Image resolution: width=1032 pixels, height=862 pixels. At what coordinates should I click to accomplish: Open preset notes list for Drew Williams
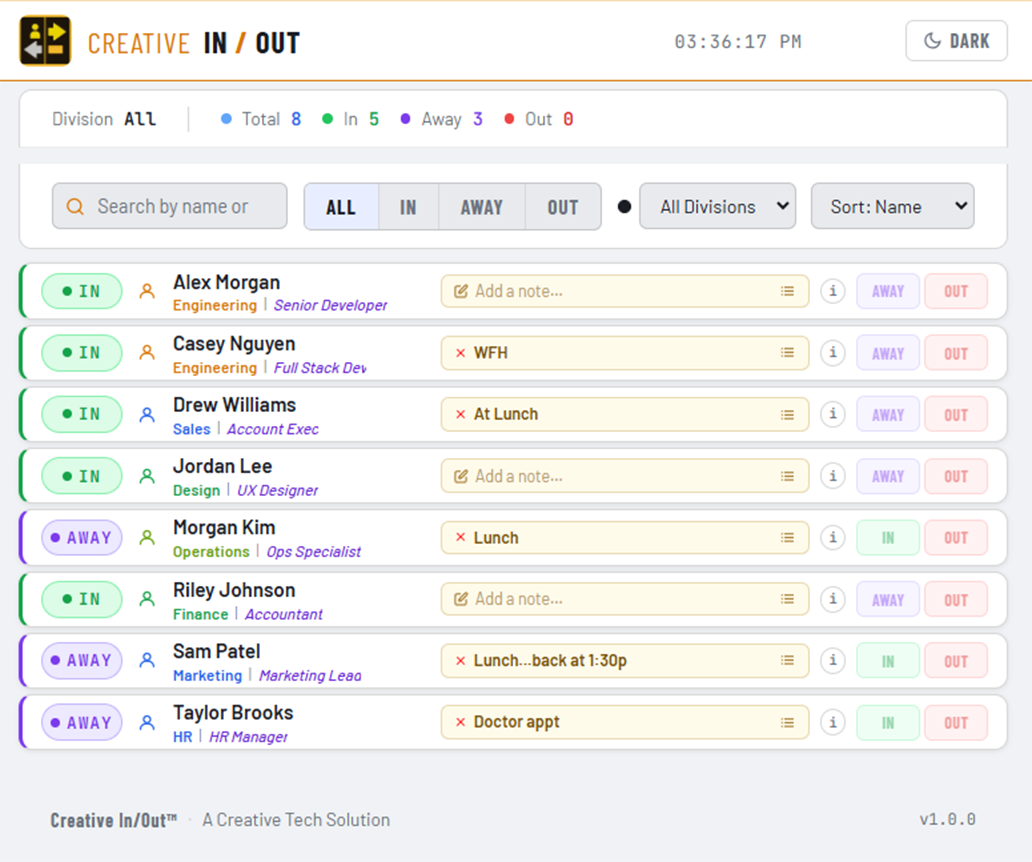[787, 415]
